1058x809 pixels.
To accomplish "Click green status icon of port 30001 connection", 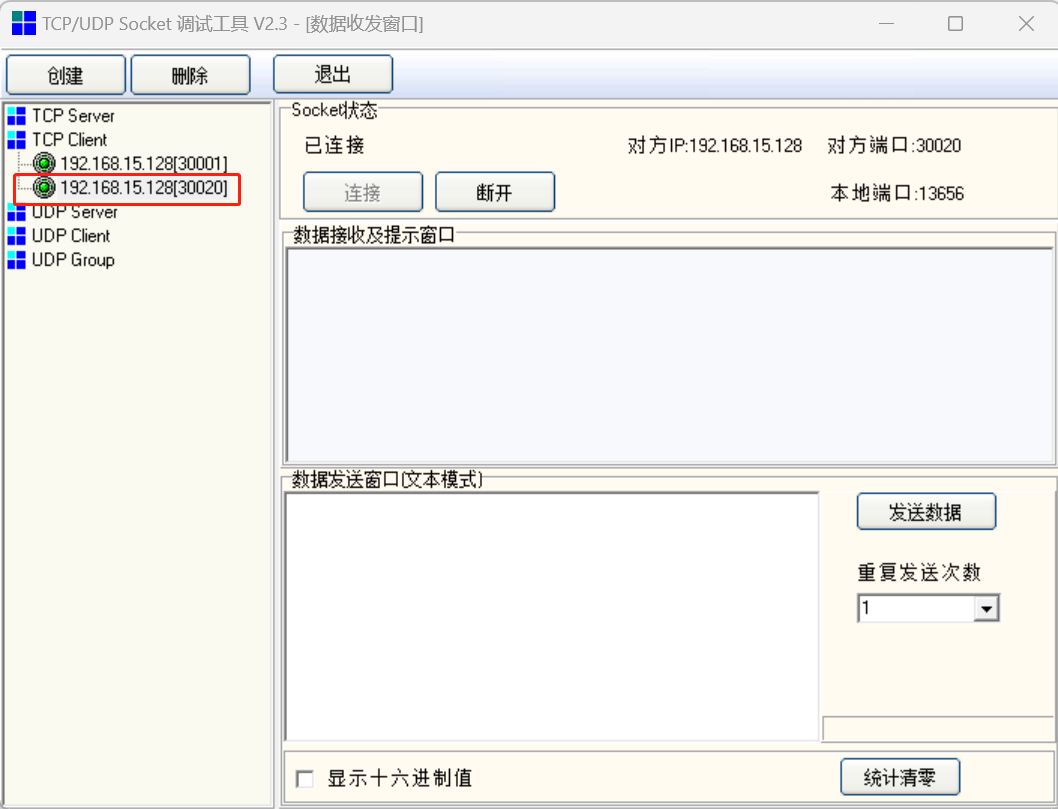I will [x=45, y=163].
